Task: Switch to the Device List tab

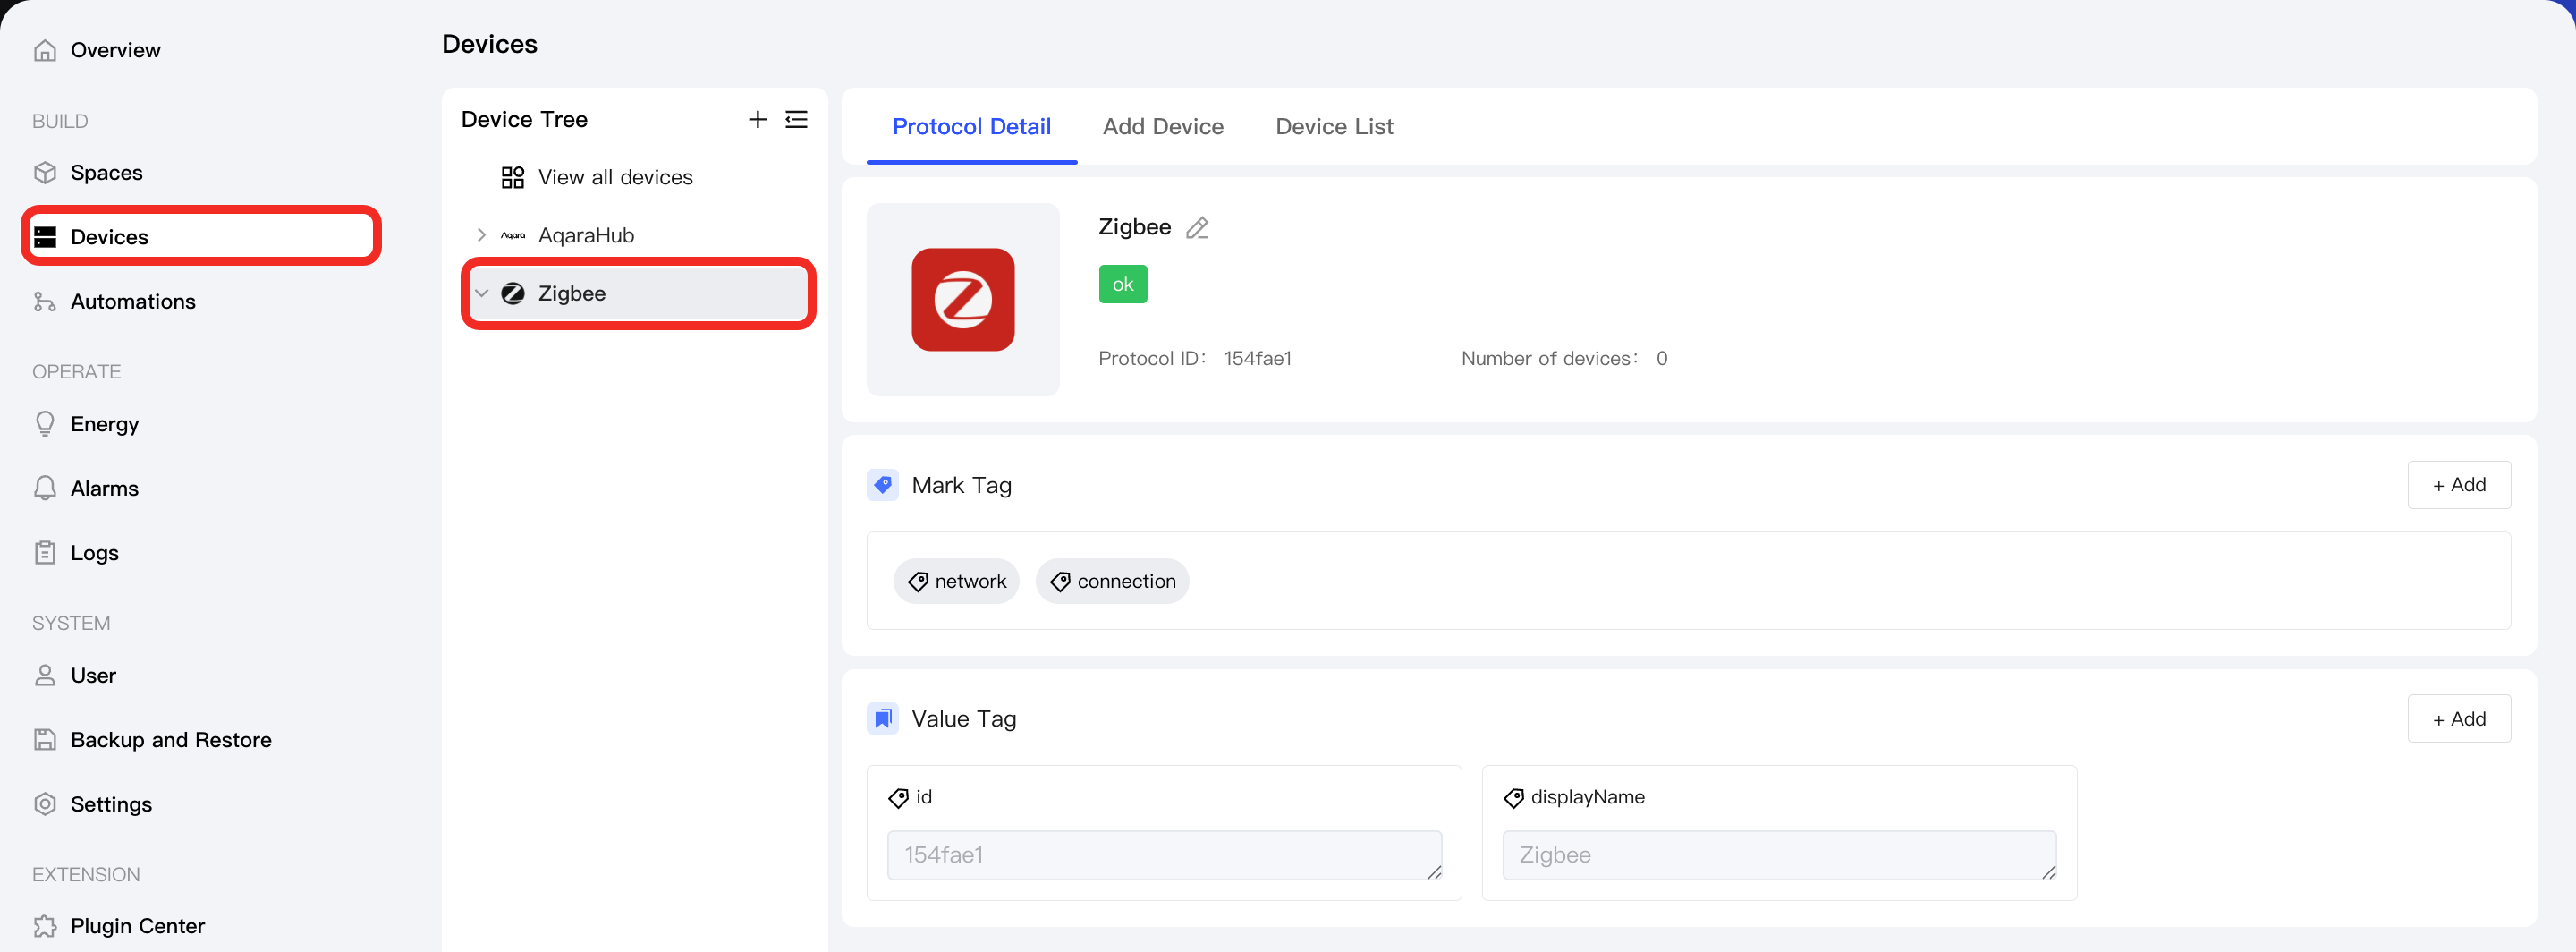Action: coord(1333,126)
